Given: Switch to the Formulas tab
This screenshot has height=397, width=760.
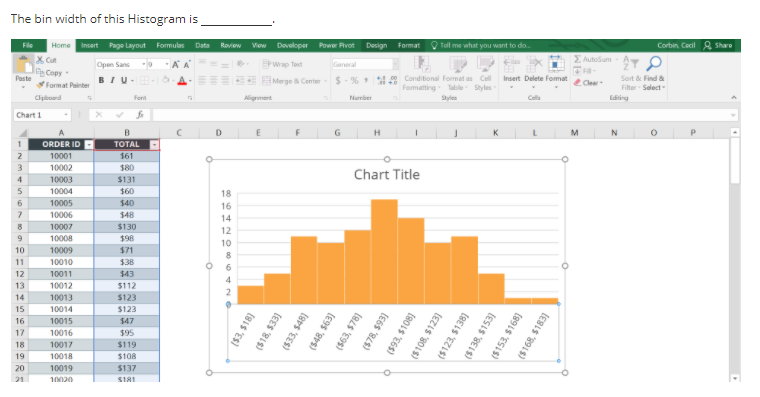Looking at the screenshot, I should point(170,45).
